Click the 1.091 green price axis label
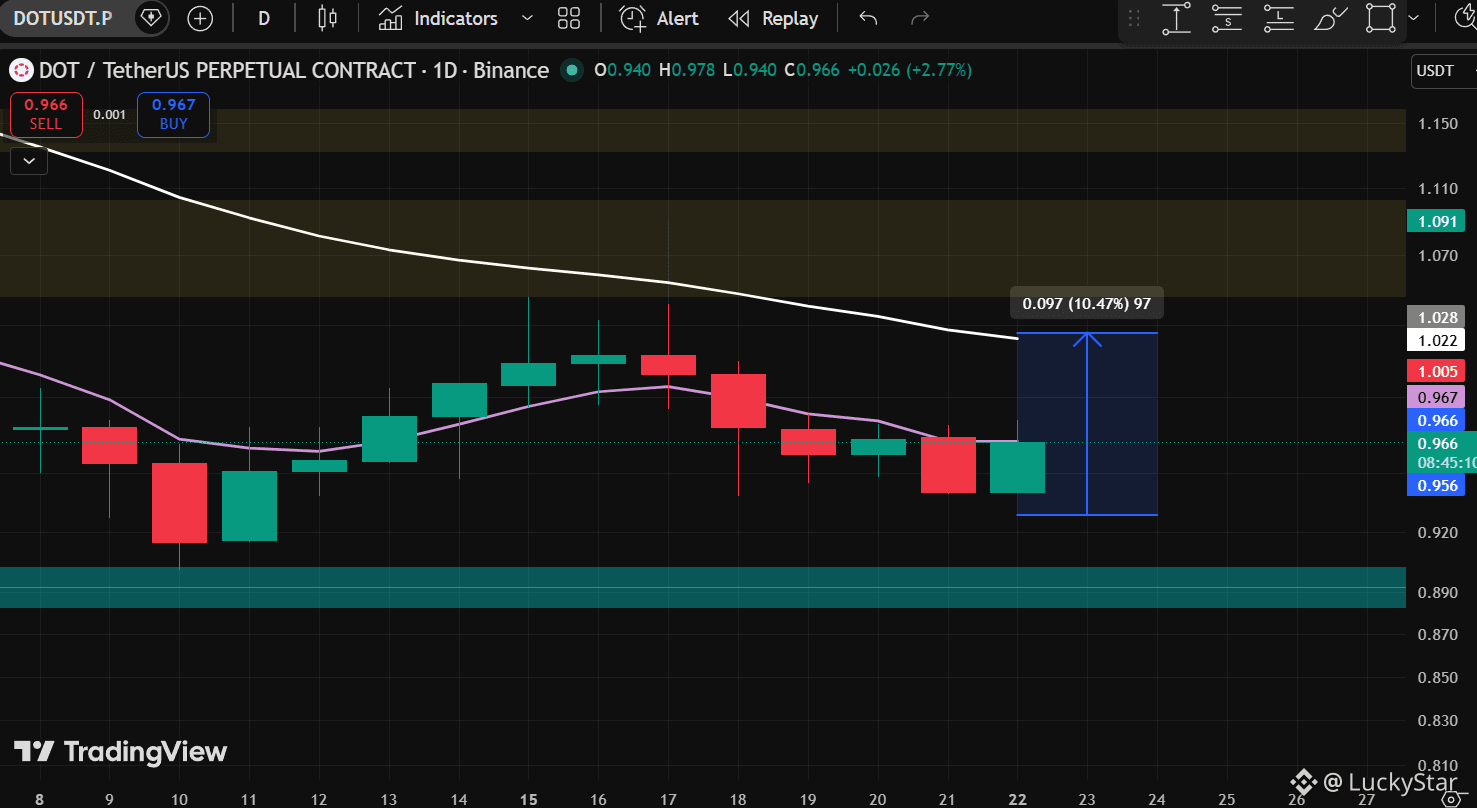The image size is (1477, 808). 1435,221
